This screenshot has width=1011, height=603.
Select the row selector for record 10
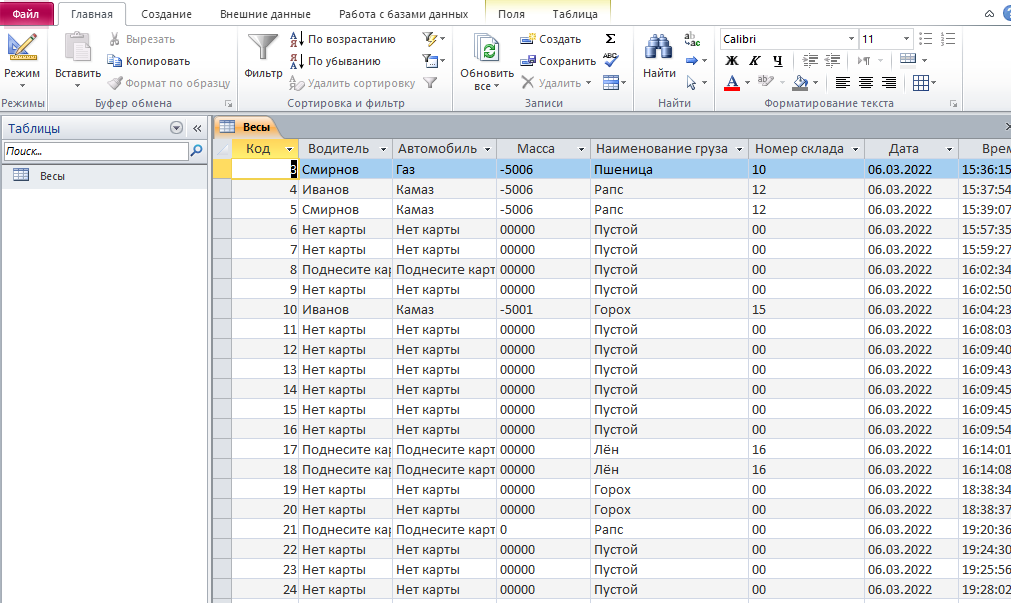222,310
